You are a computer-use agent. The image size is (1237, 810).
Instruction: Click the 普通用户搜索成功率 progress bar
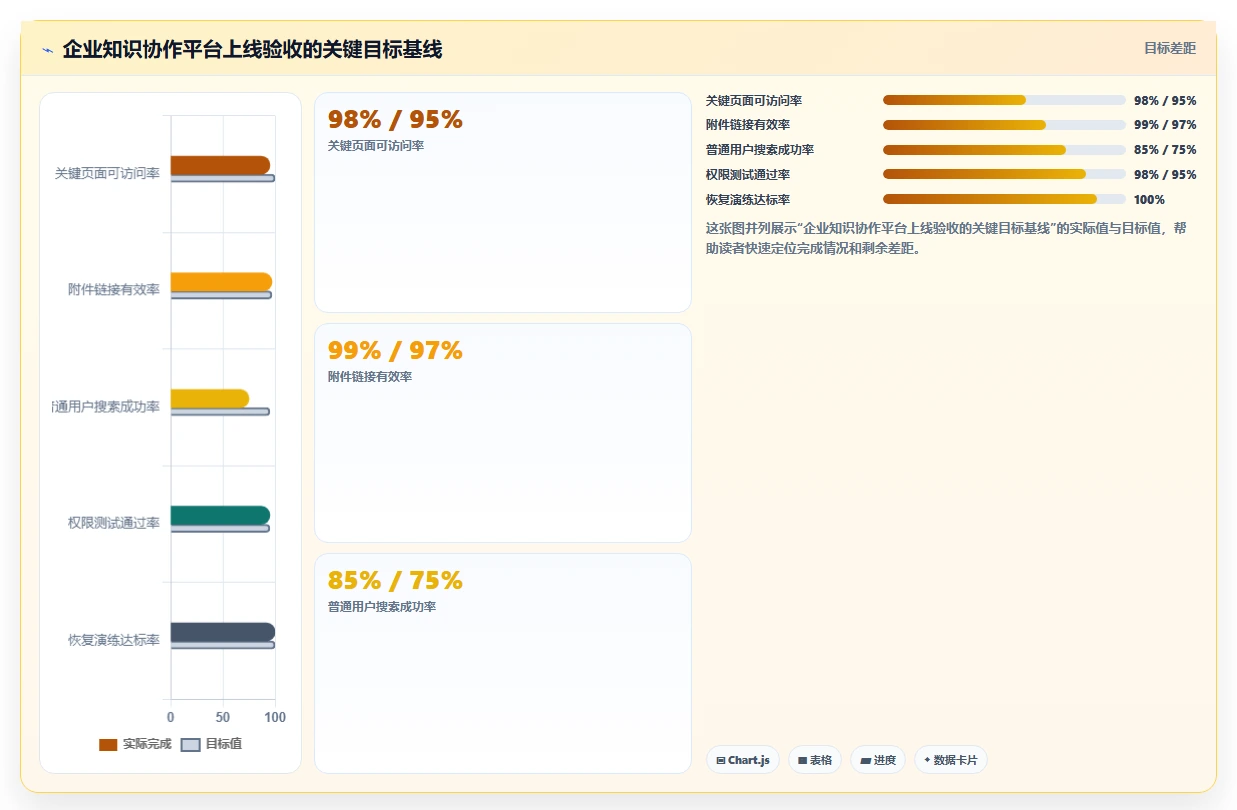[x=1004, y=150]
